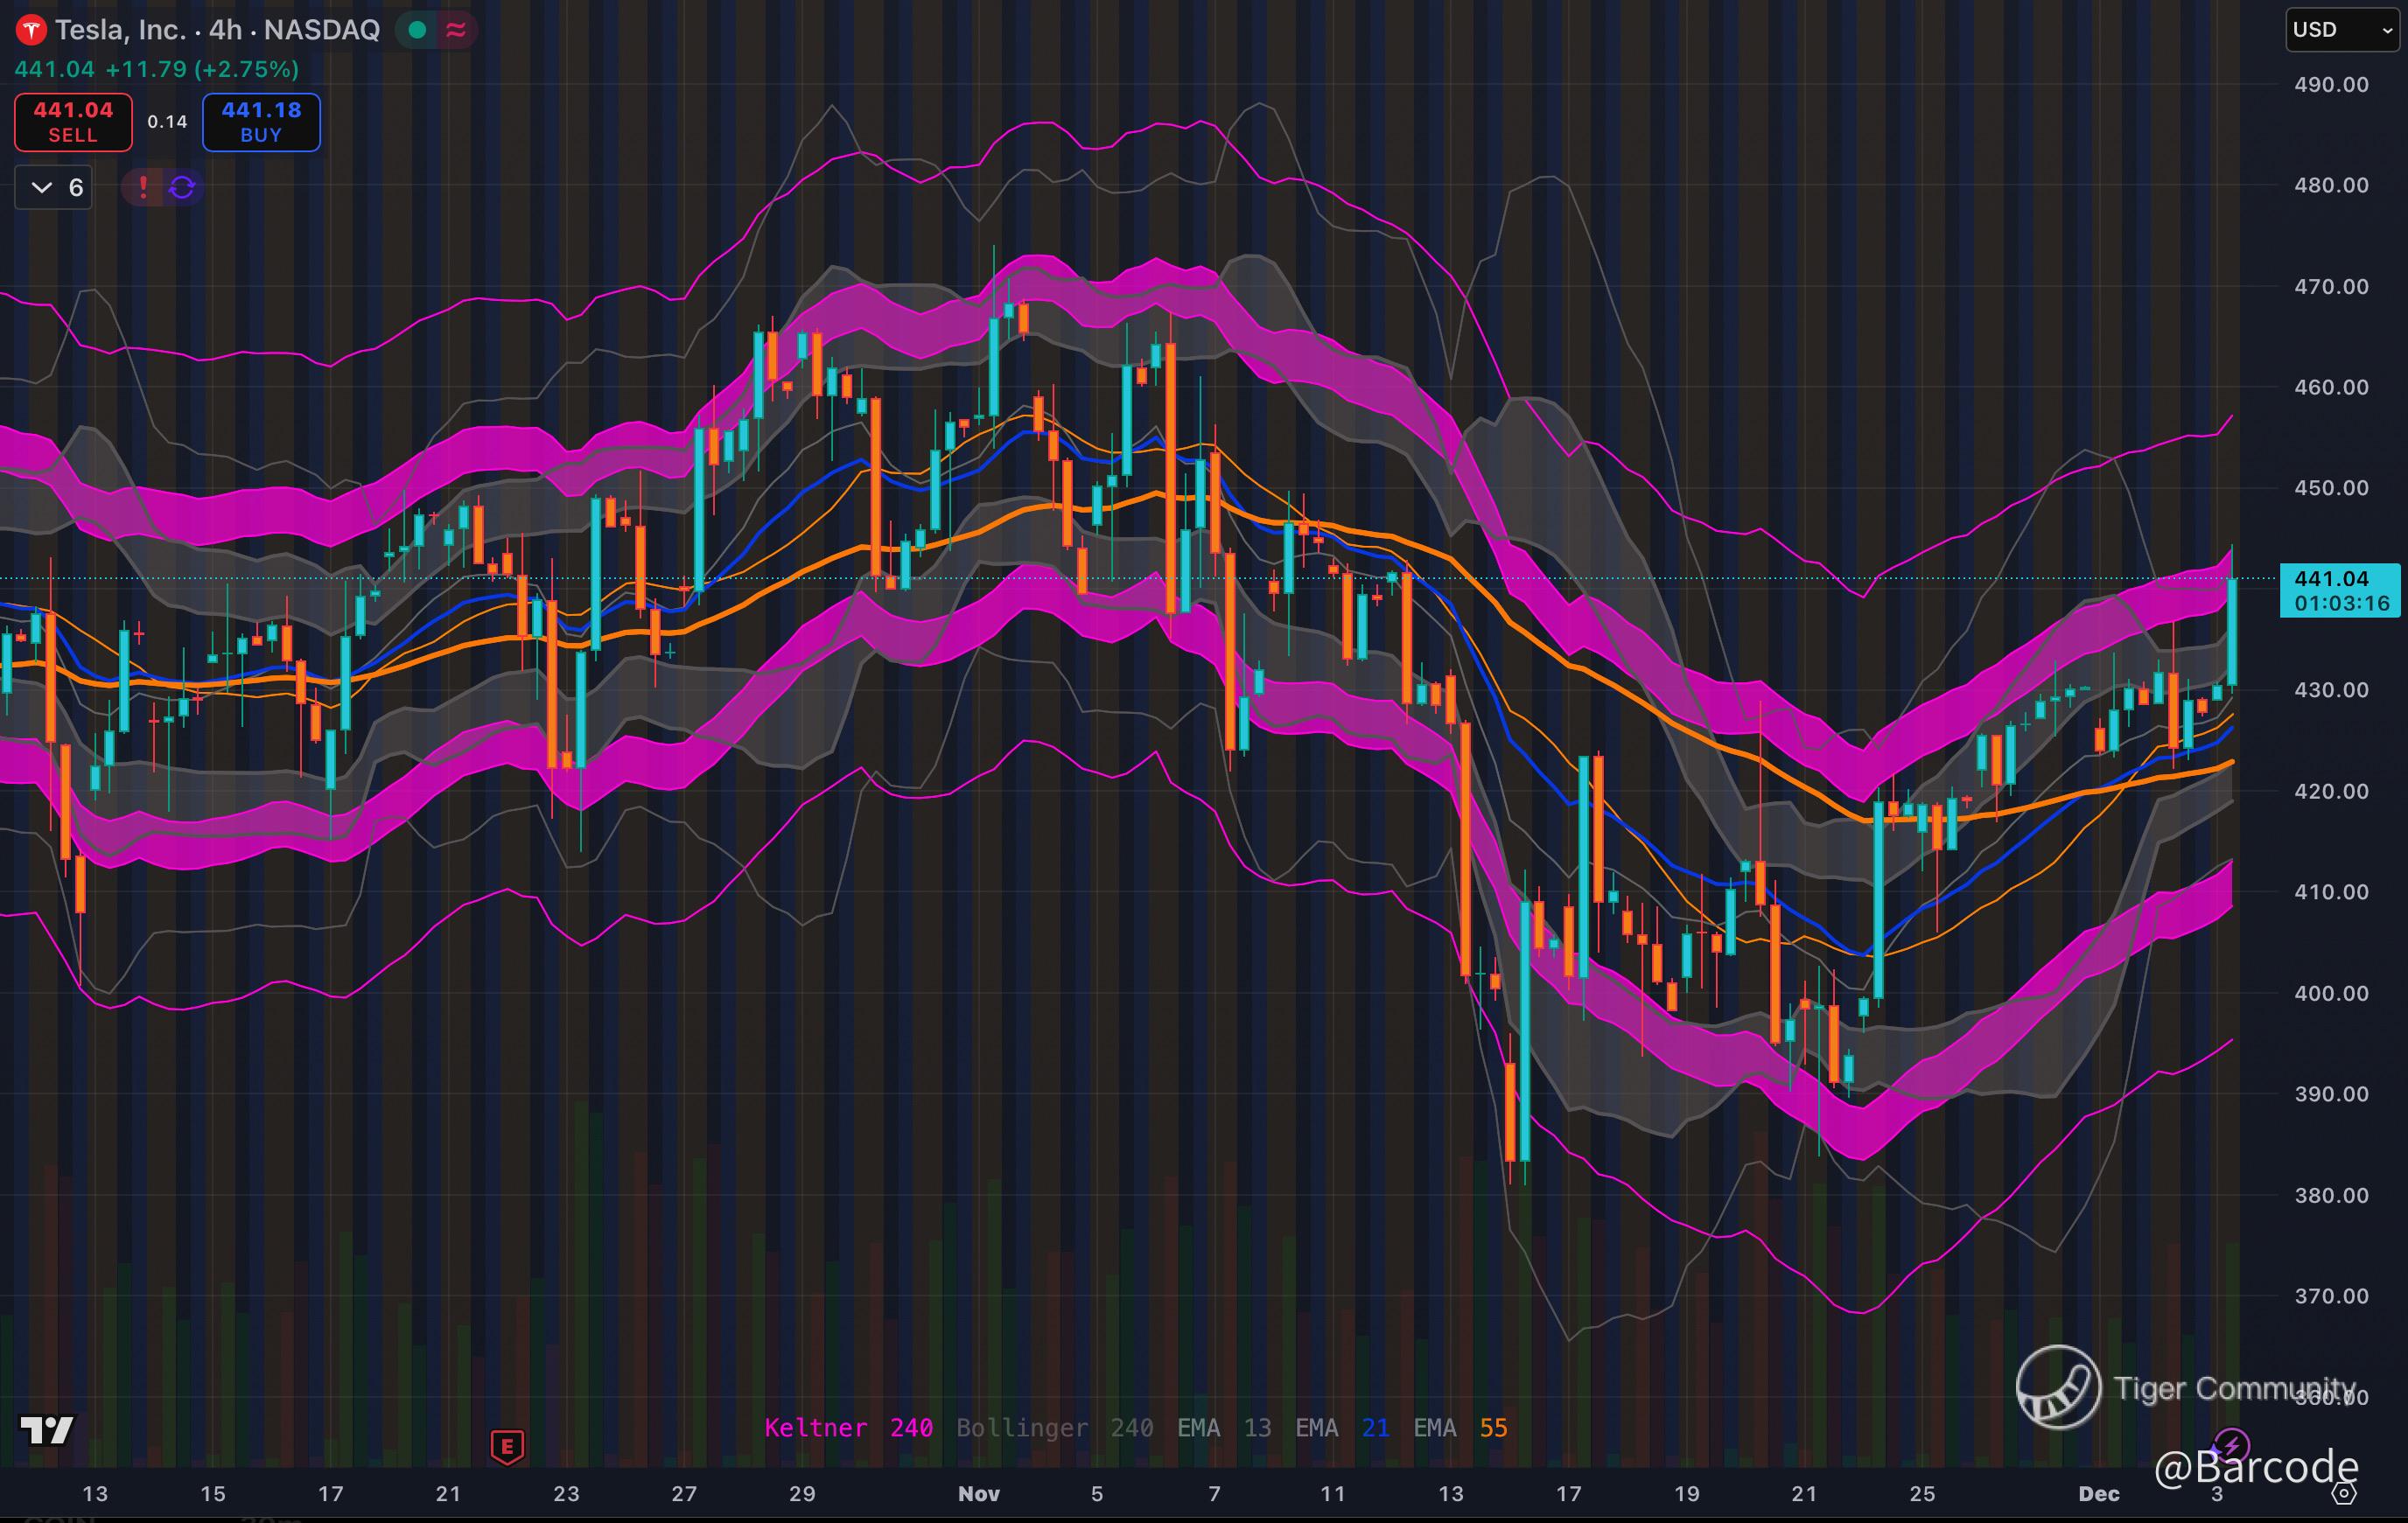The width and height of the screenshot is (2408, 1523).
Task: Click the red exclamation warning icon
Action: 143,187
